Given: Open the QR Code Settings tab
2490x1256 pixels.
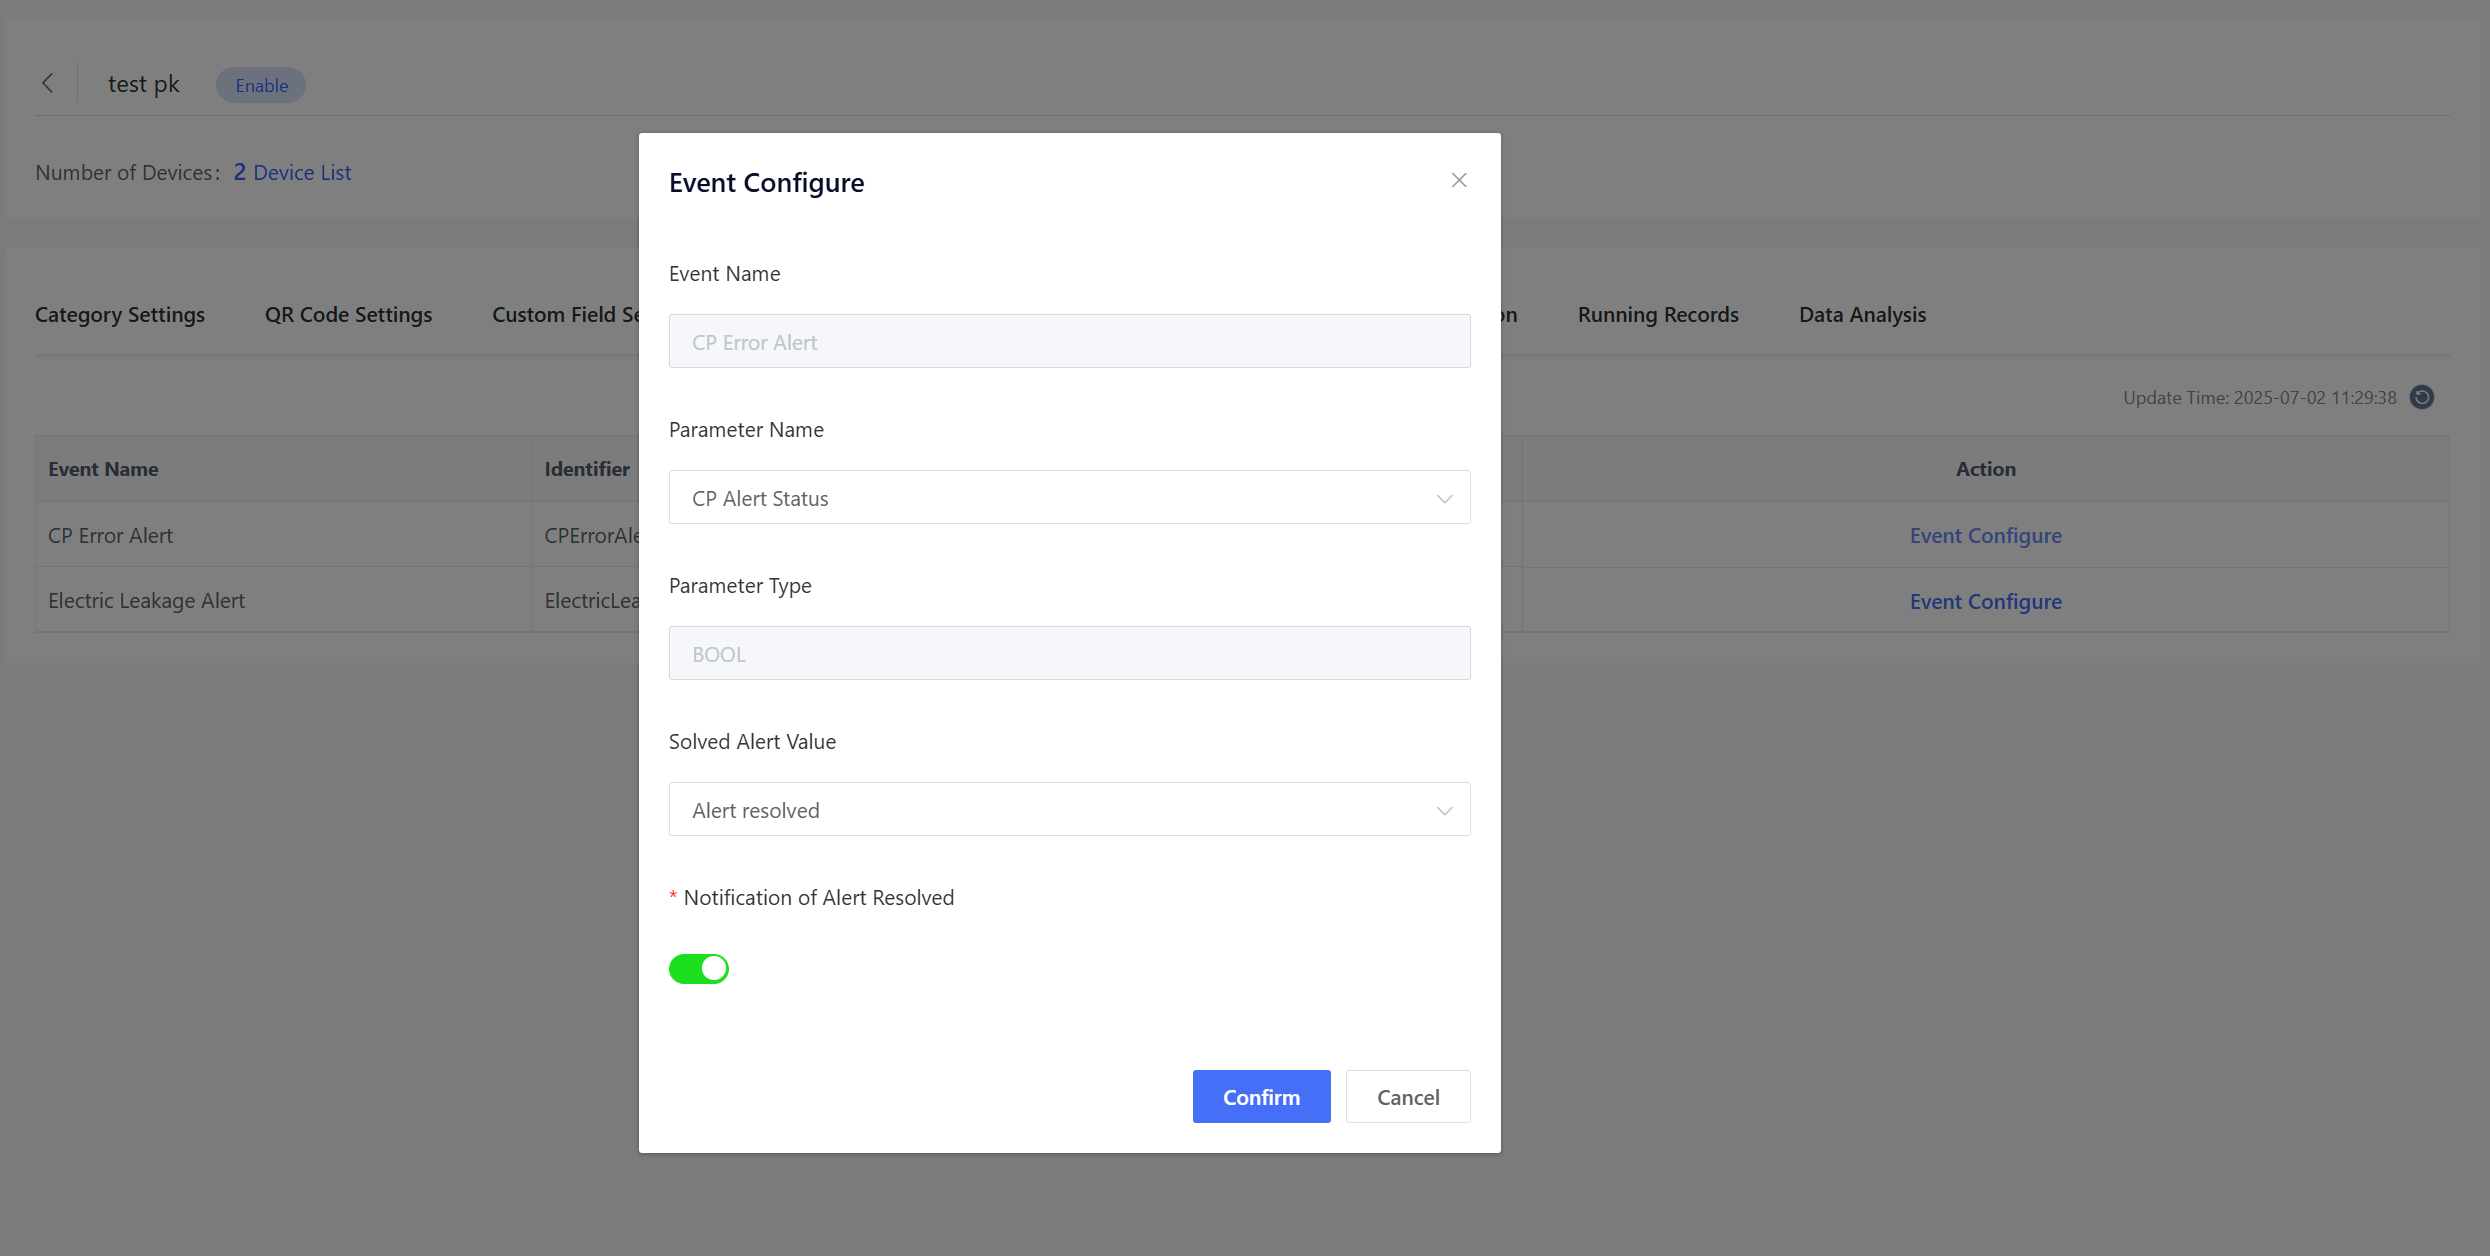Looking at the screenshot, I should [348, 314].
